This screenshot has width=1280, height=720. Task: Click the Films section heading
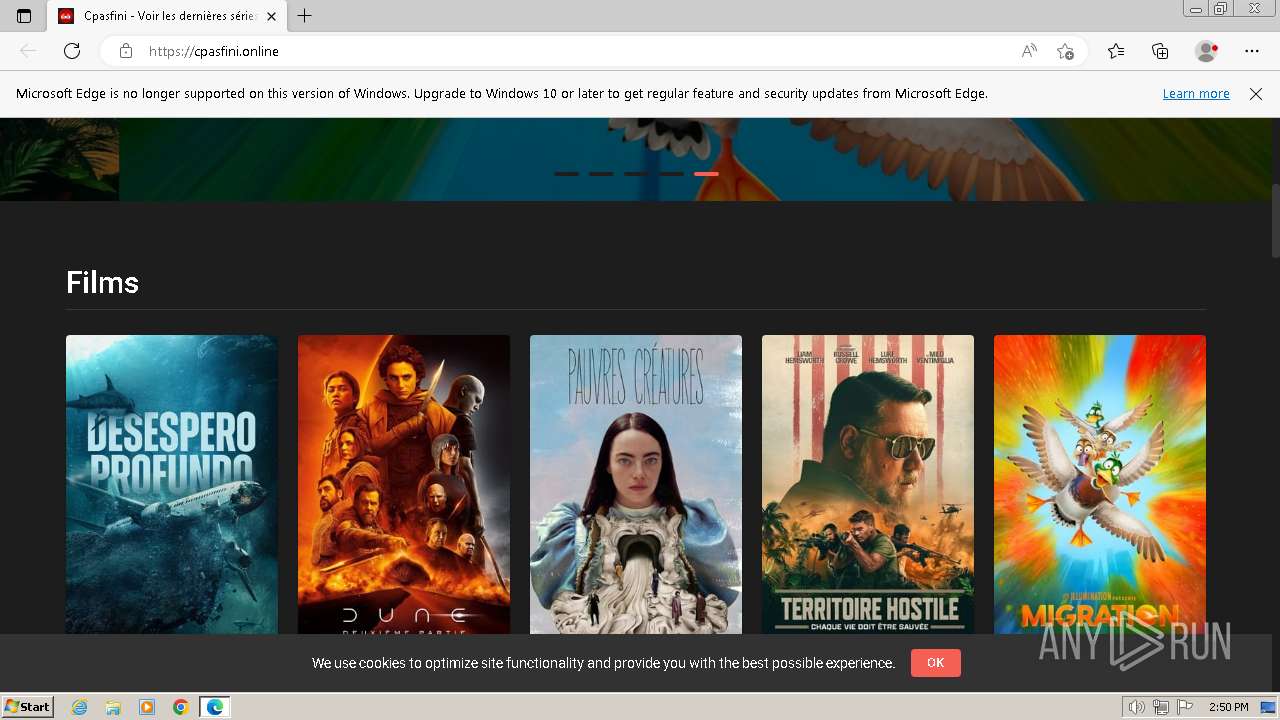click(x=102, y=283)
